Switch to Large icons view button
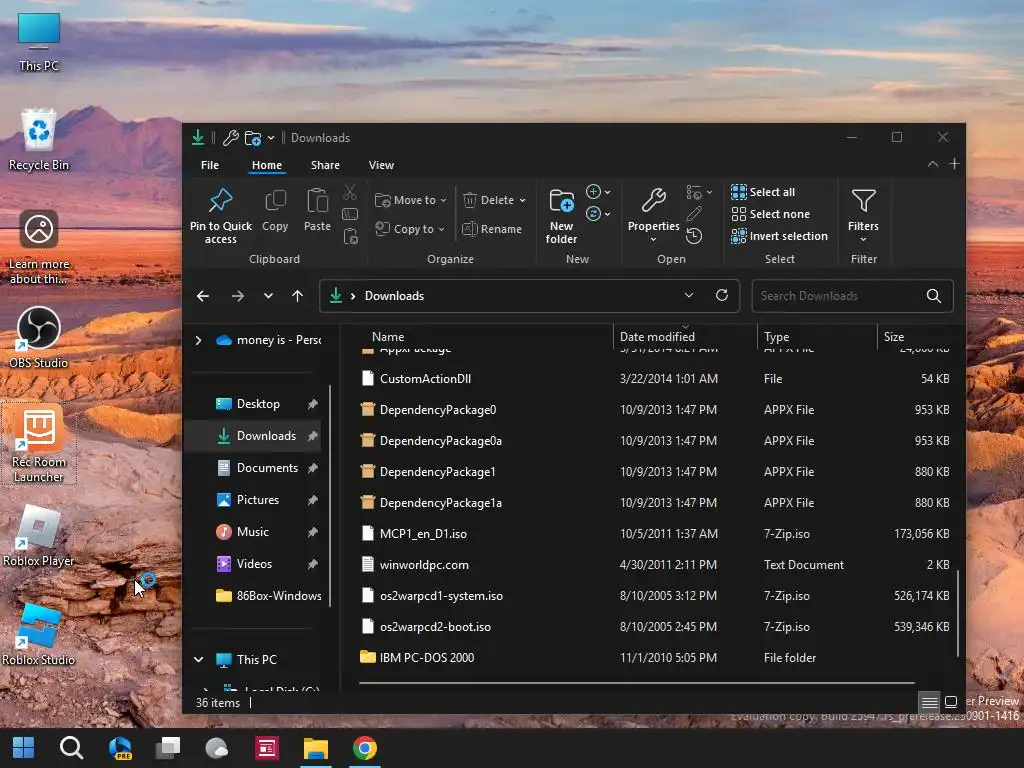 click(951, 702)
